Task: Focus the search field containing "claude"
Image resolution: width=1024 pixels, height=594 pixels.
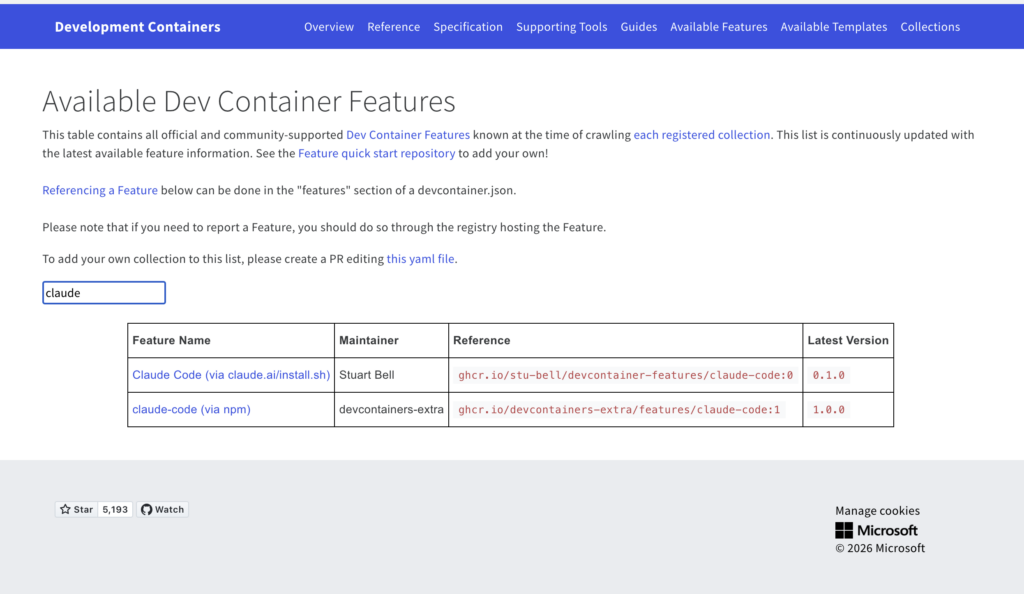Action: click(104, 293)
